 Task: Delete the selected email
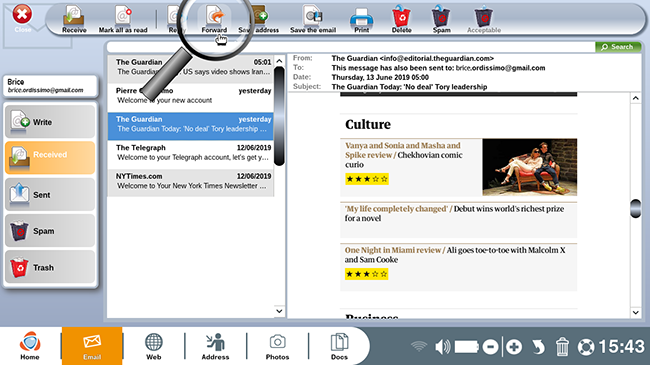401,19
